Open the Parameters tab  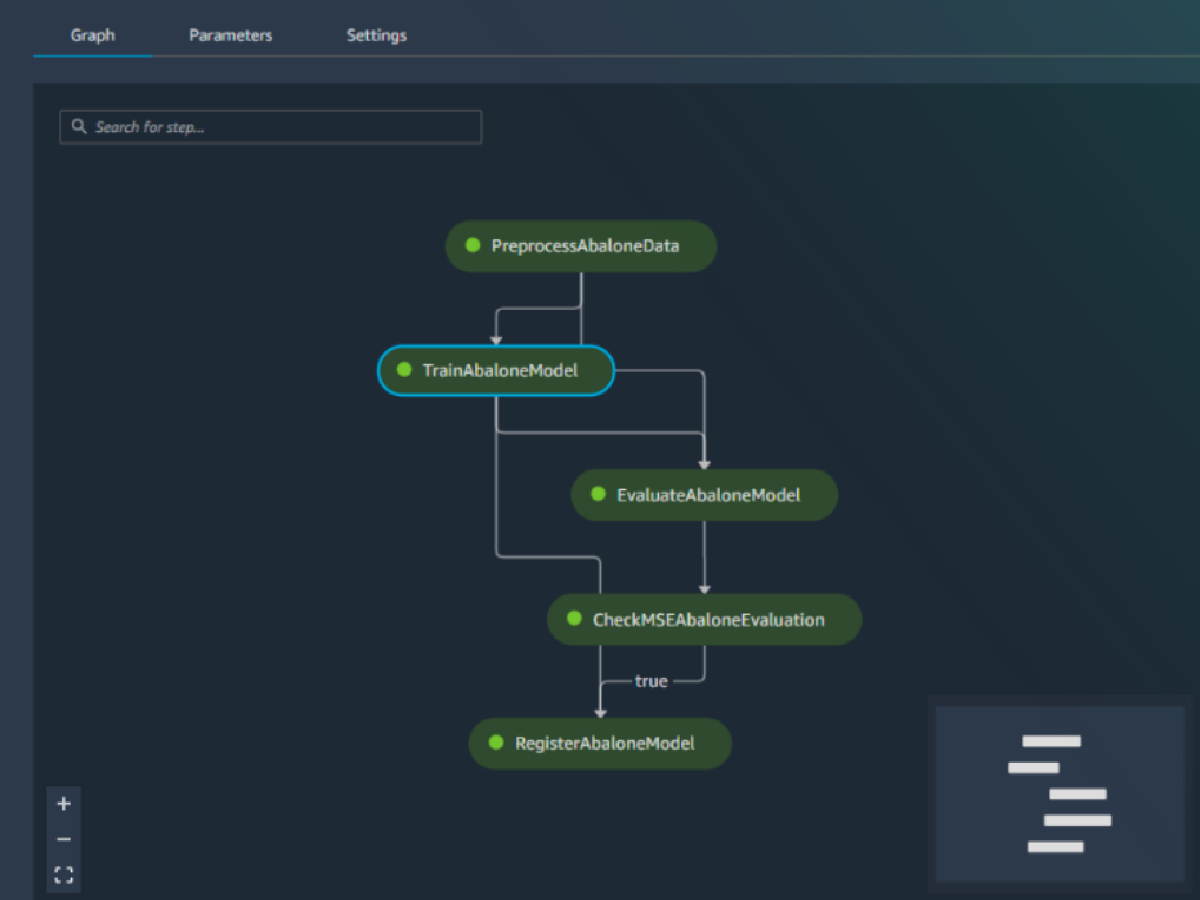click(x=230, y=35)
